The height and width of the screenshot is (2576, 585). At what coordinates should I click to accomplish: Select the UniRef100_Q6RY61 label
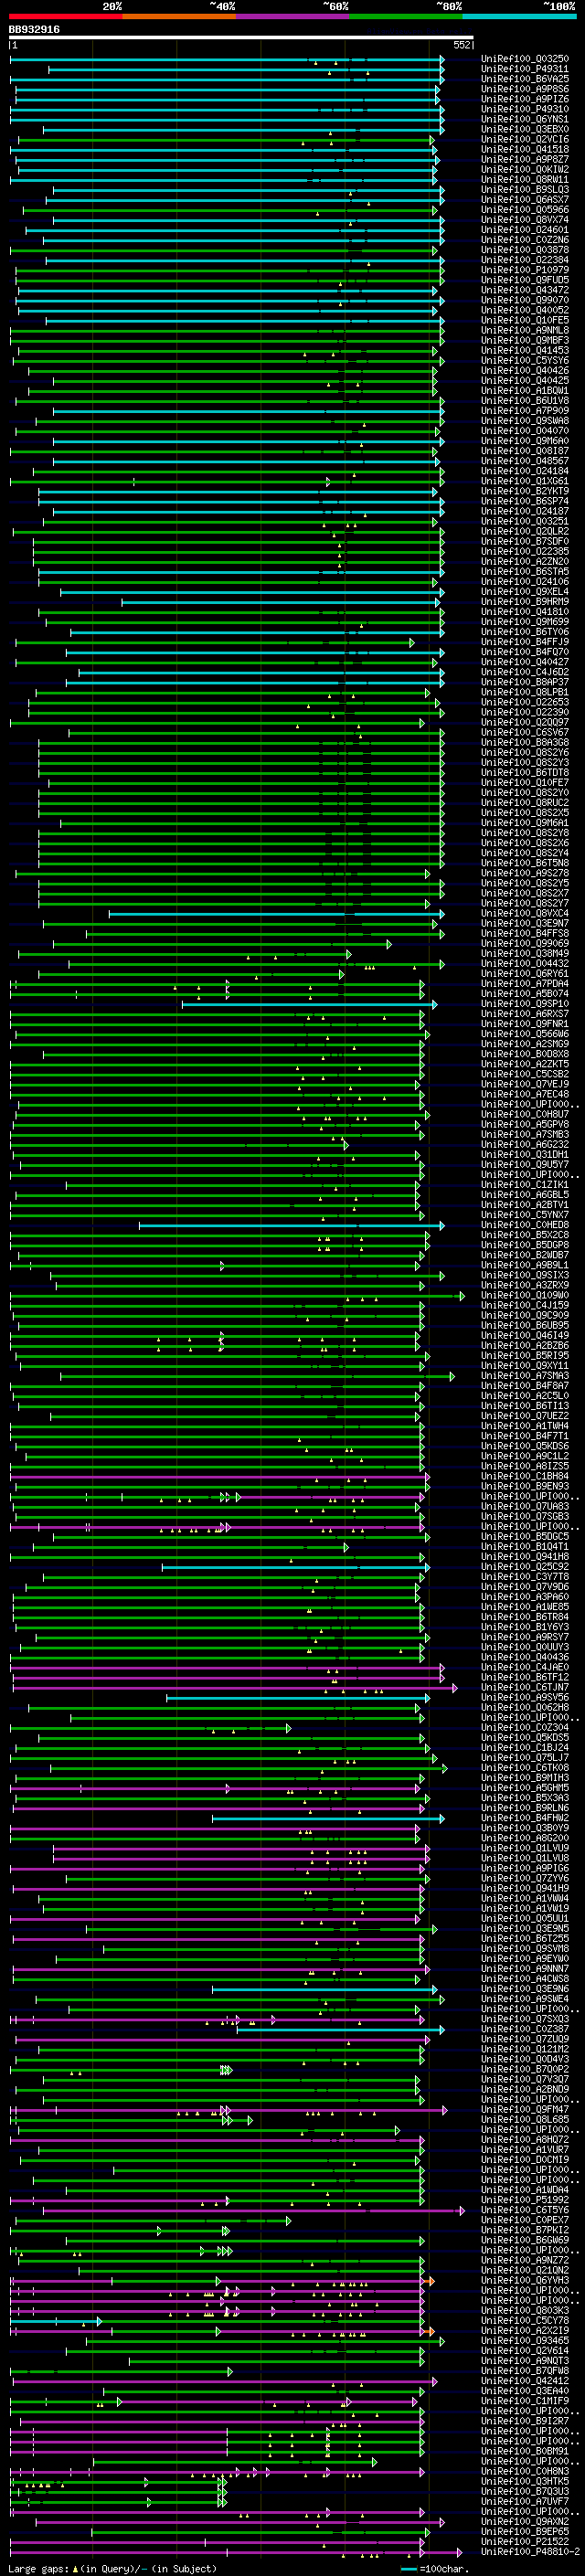(525, 974)
